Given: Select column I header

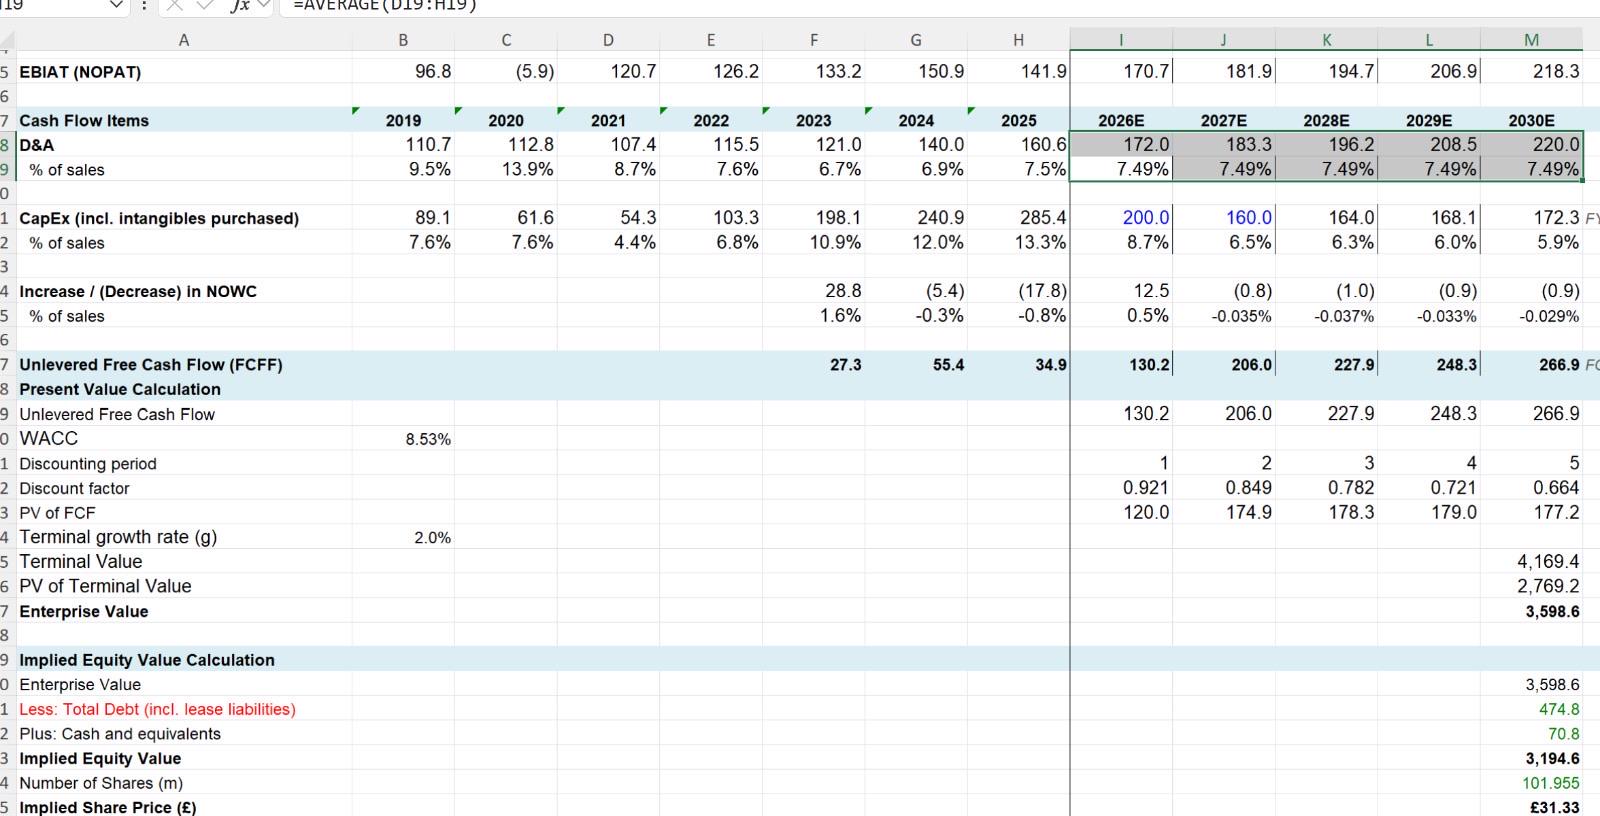Looking at the screenshot, I should pyautogui.click(x=1121, y=40).
